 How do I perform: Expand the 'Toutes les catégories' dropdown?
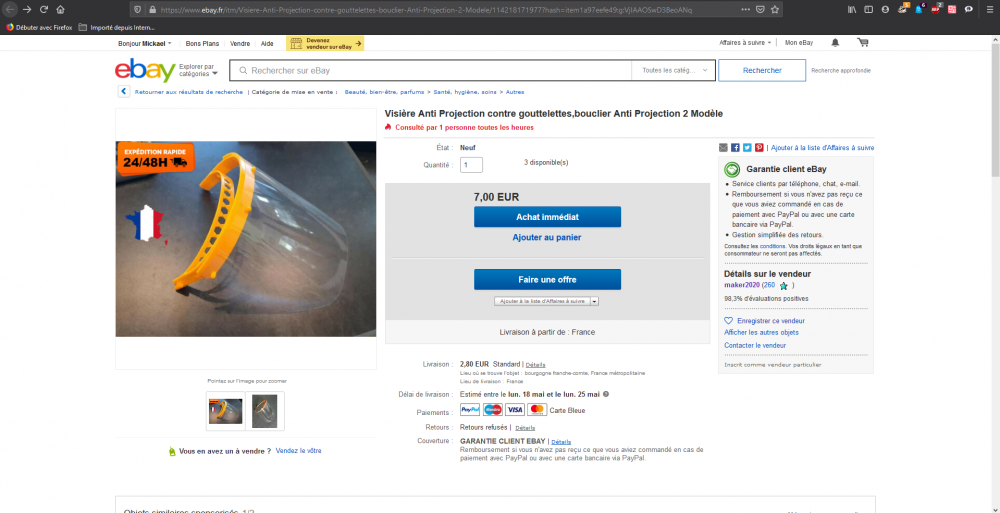click(x=675, y=71)
